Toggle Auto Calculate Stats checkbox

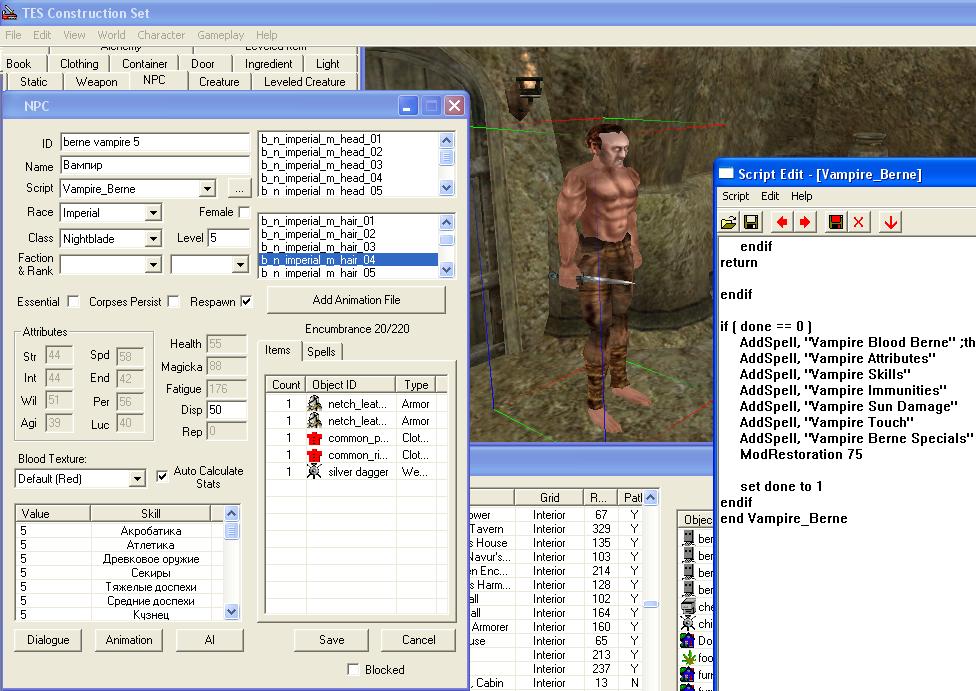tap(162, 476)
